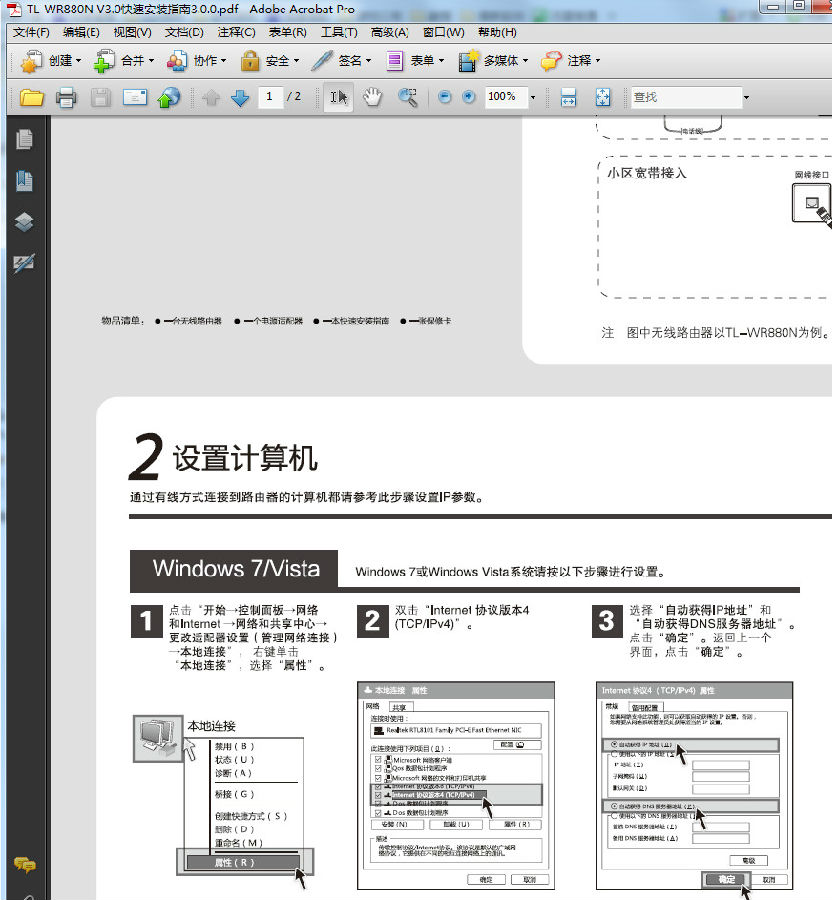Click the zoom in plus icon
Screen dimensions: 832x900
click(x=469, y=97)
